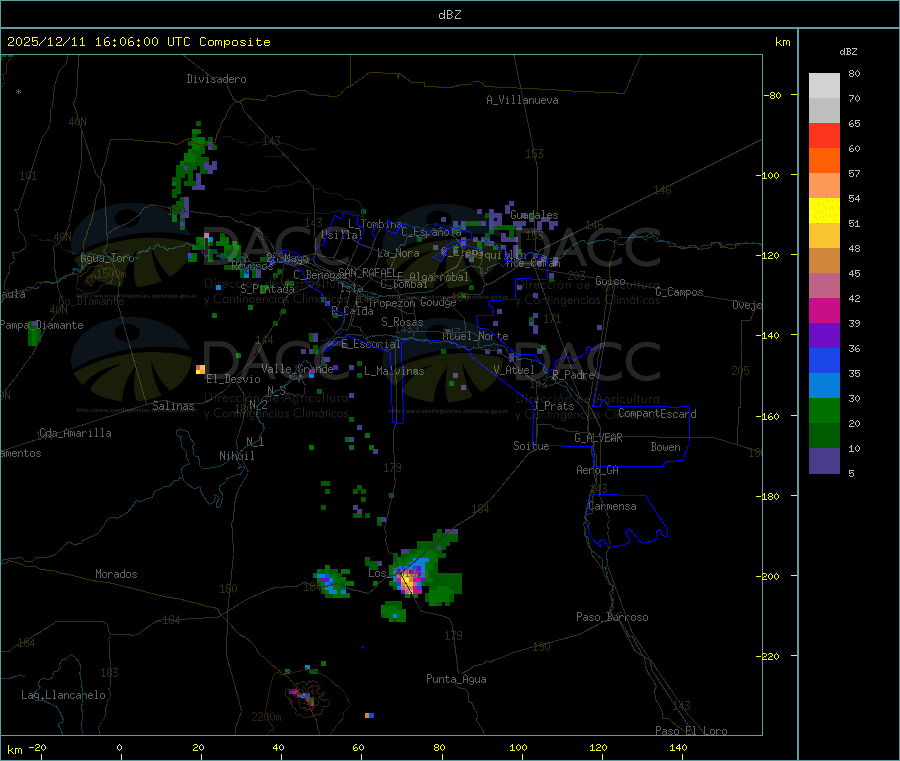Click the E_Escorial label
Screen dimensions: 900x761
(x=371, y=344)
